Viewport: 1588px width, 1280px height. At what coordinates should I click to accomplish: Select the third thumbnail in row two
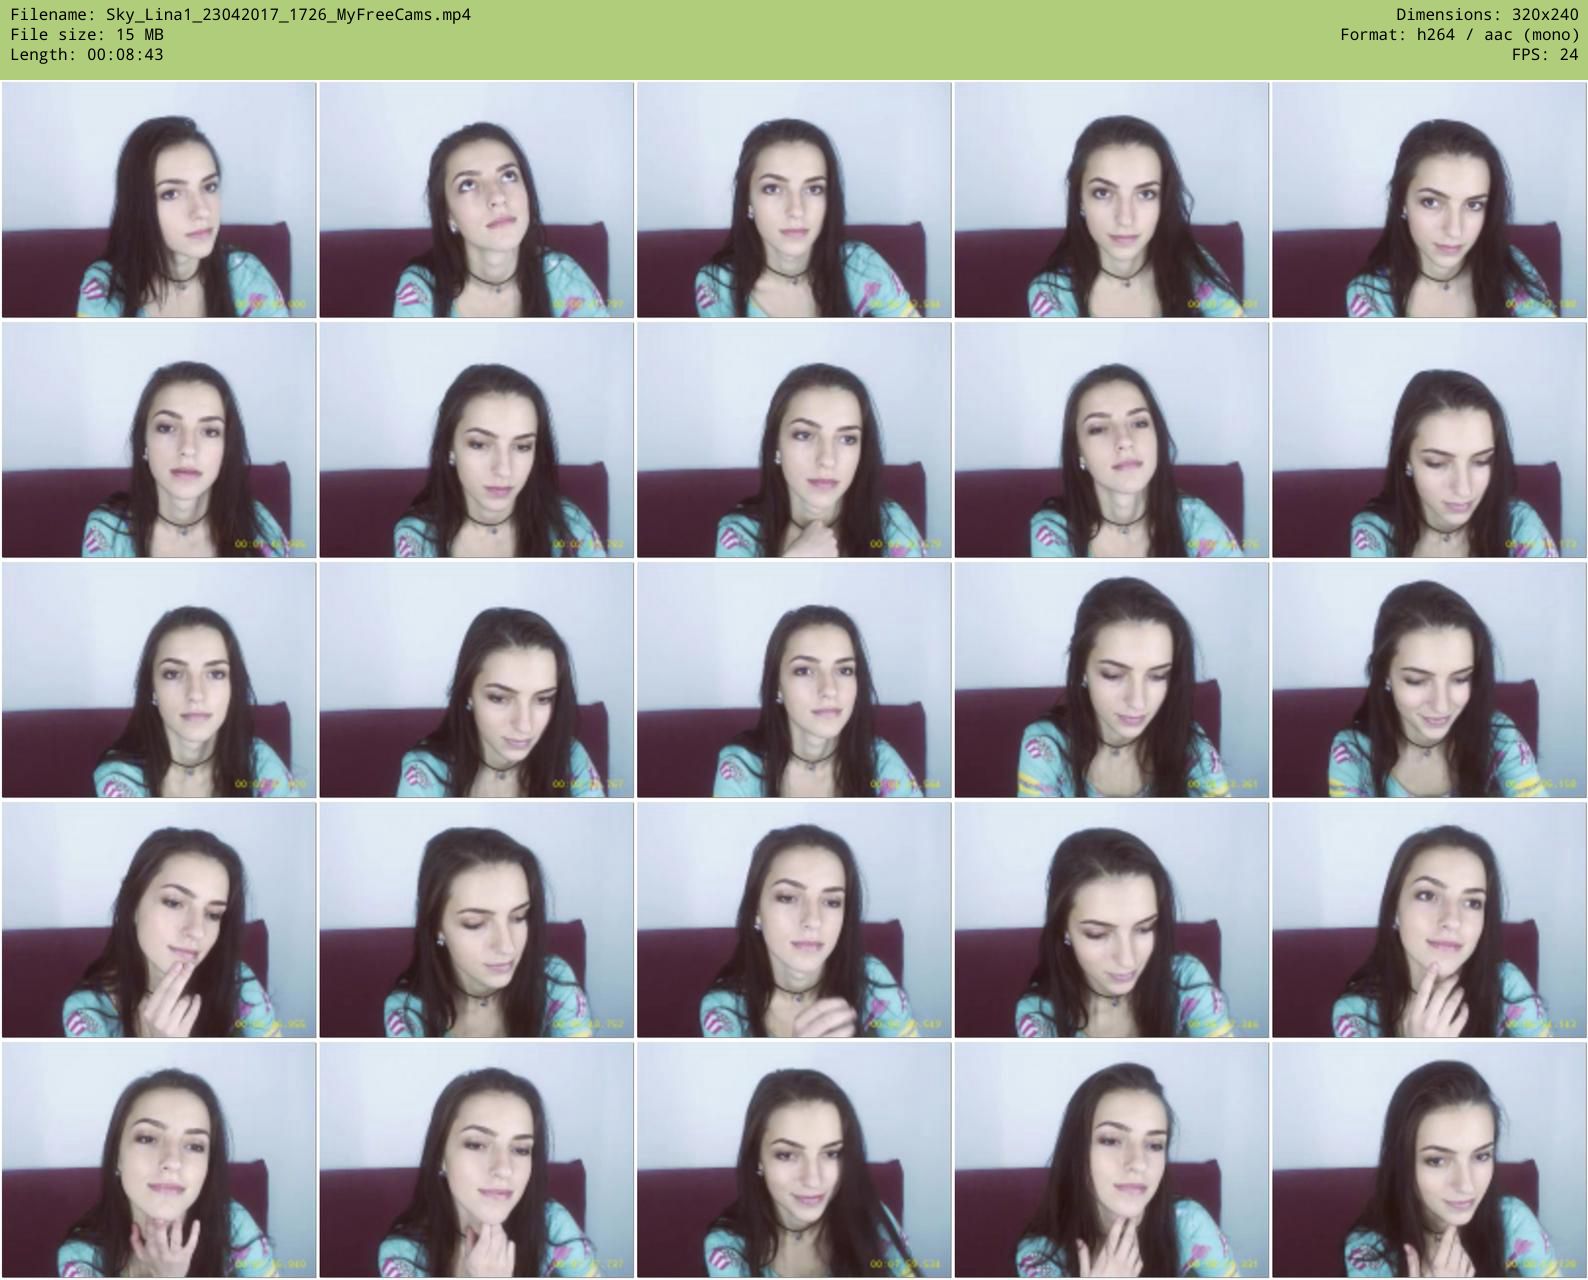pos(794,440)
